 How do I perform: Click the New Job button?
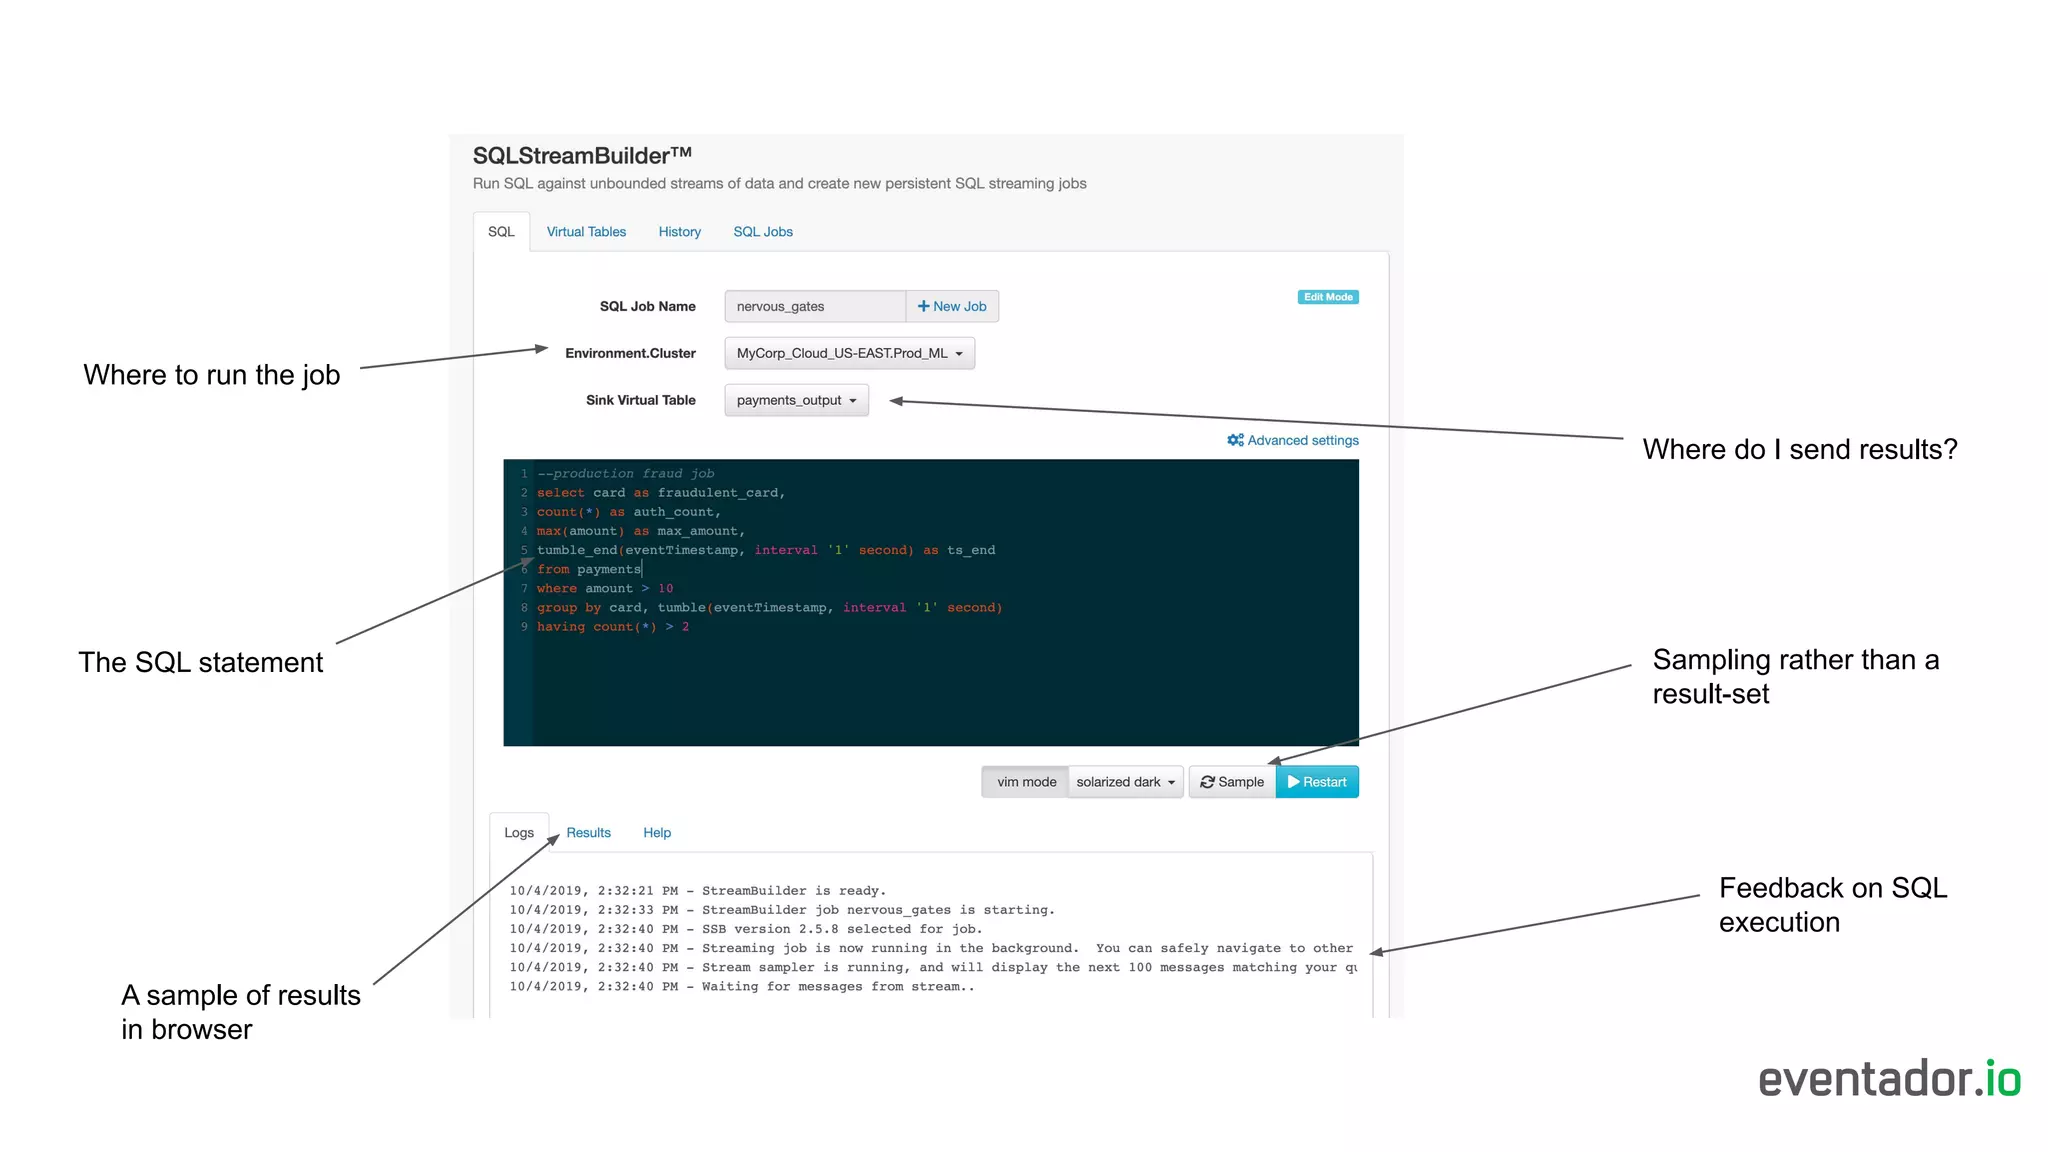pos(952,306)
